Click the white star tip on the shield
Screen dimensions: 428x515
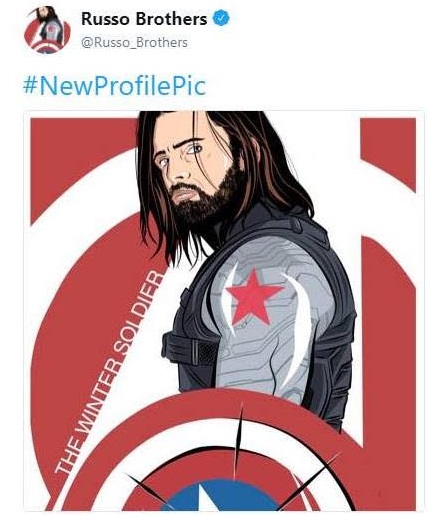[206, 497]
